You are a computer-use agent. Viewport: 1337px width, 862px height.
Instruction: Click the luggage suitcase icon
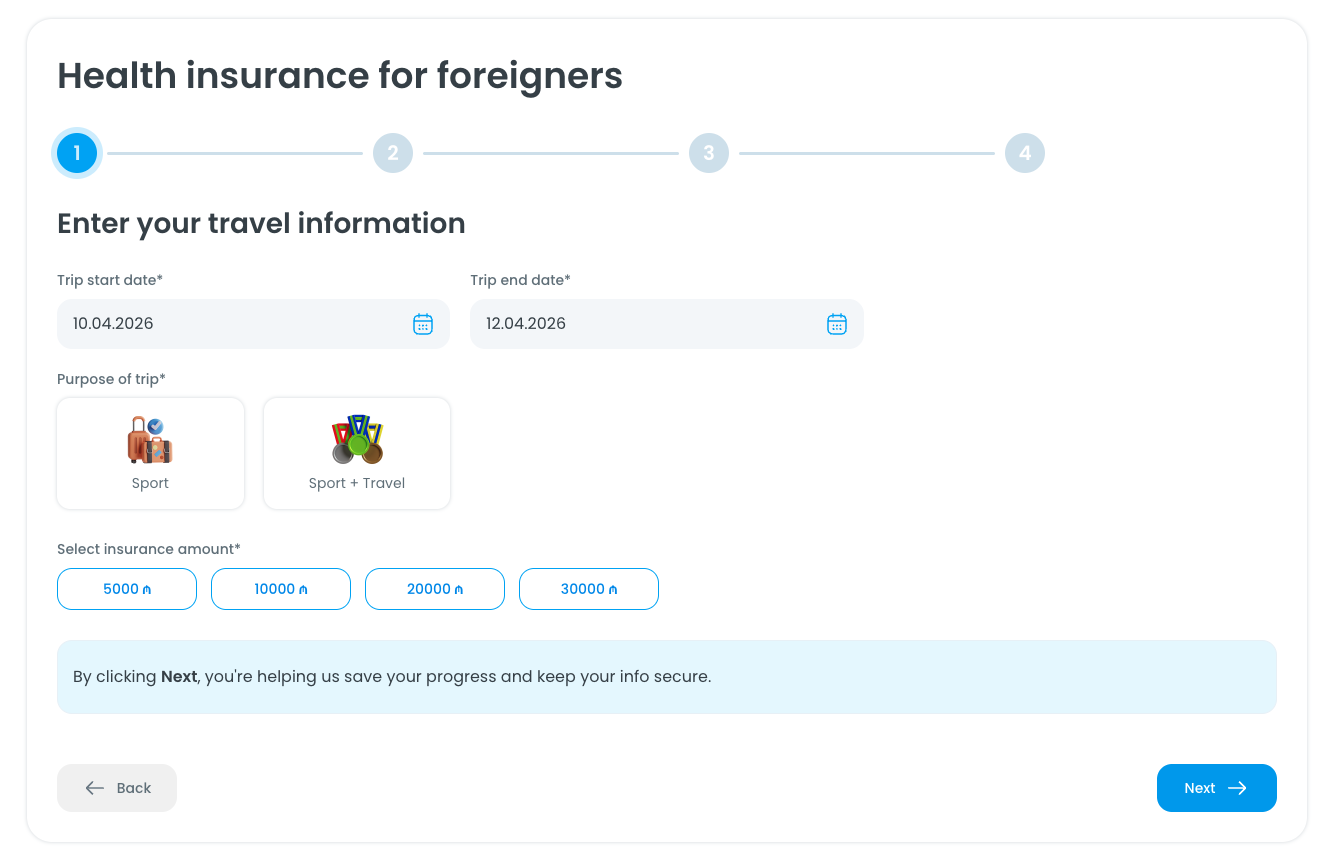pyautogui.click(x=150, y=440)
